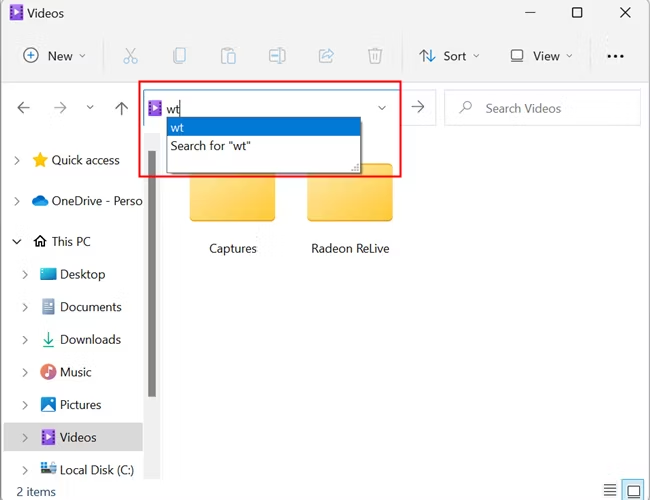
Task: Click the Share icon in toolbar
Action: tap(326, 56)
